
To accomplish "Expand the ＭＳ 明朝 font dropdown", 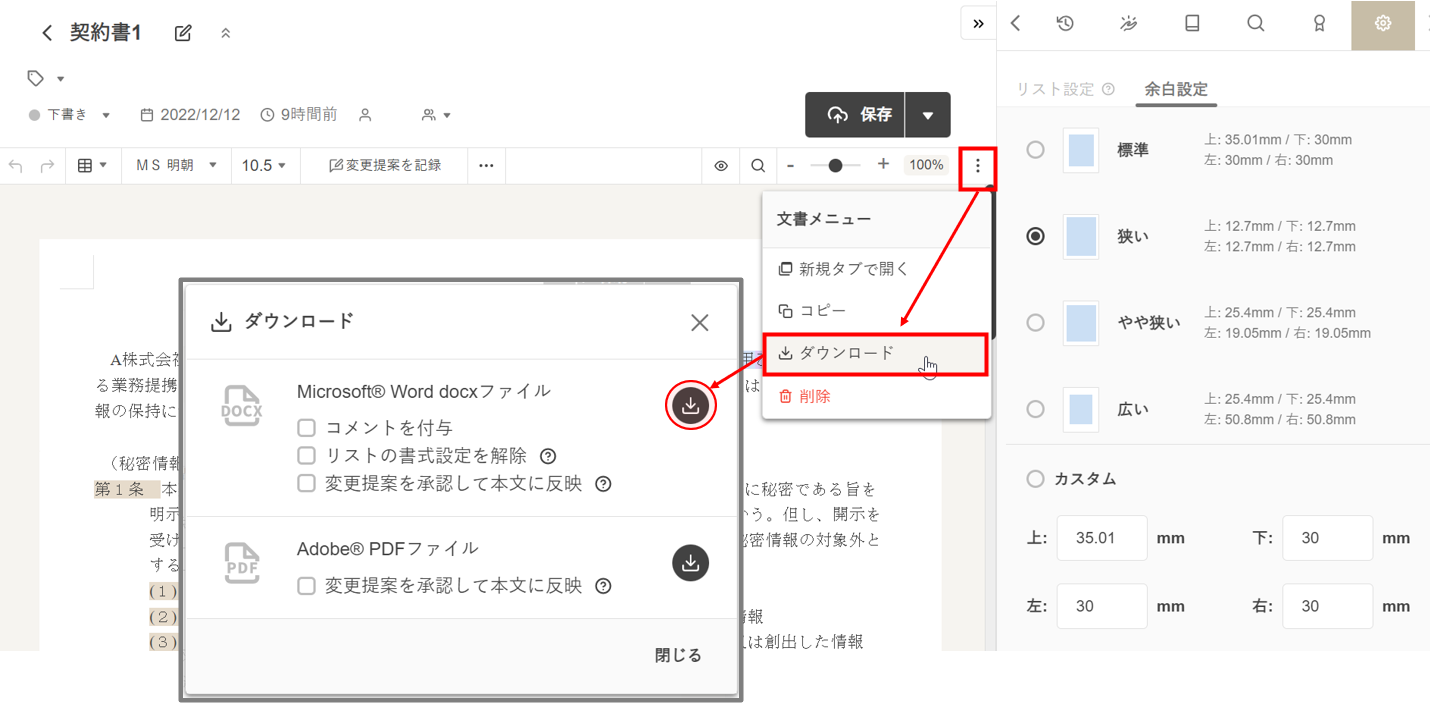I will pyautogui.click(x=176, y=166).
